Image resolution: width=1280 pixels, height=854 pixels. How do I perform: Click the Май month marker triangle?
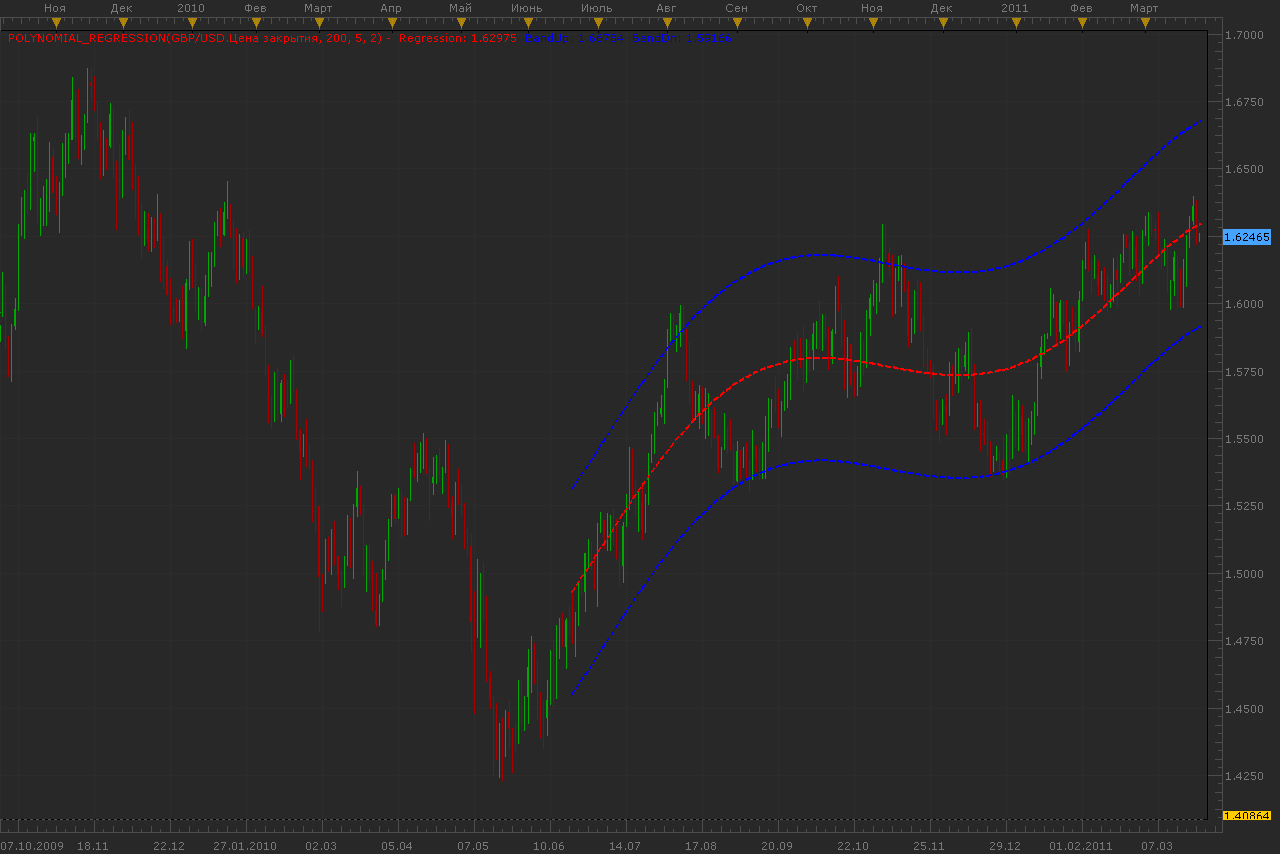461,21
